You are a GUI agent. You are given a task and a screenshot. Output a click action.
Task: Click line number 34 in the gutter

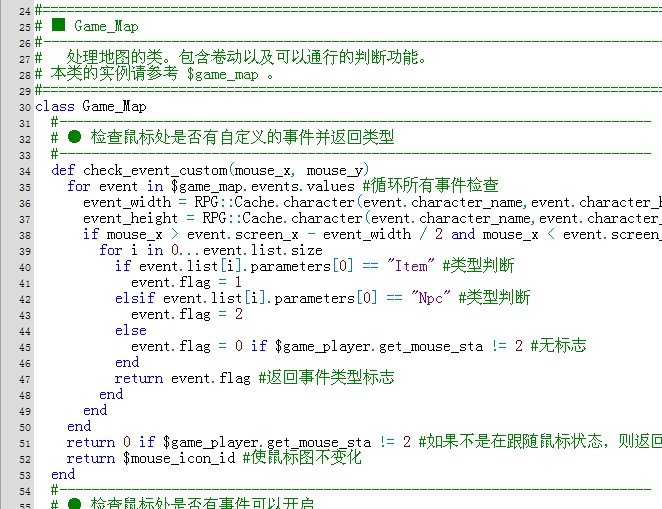(25, 171)
